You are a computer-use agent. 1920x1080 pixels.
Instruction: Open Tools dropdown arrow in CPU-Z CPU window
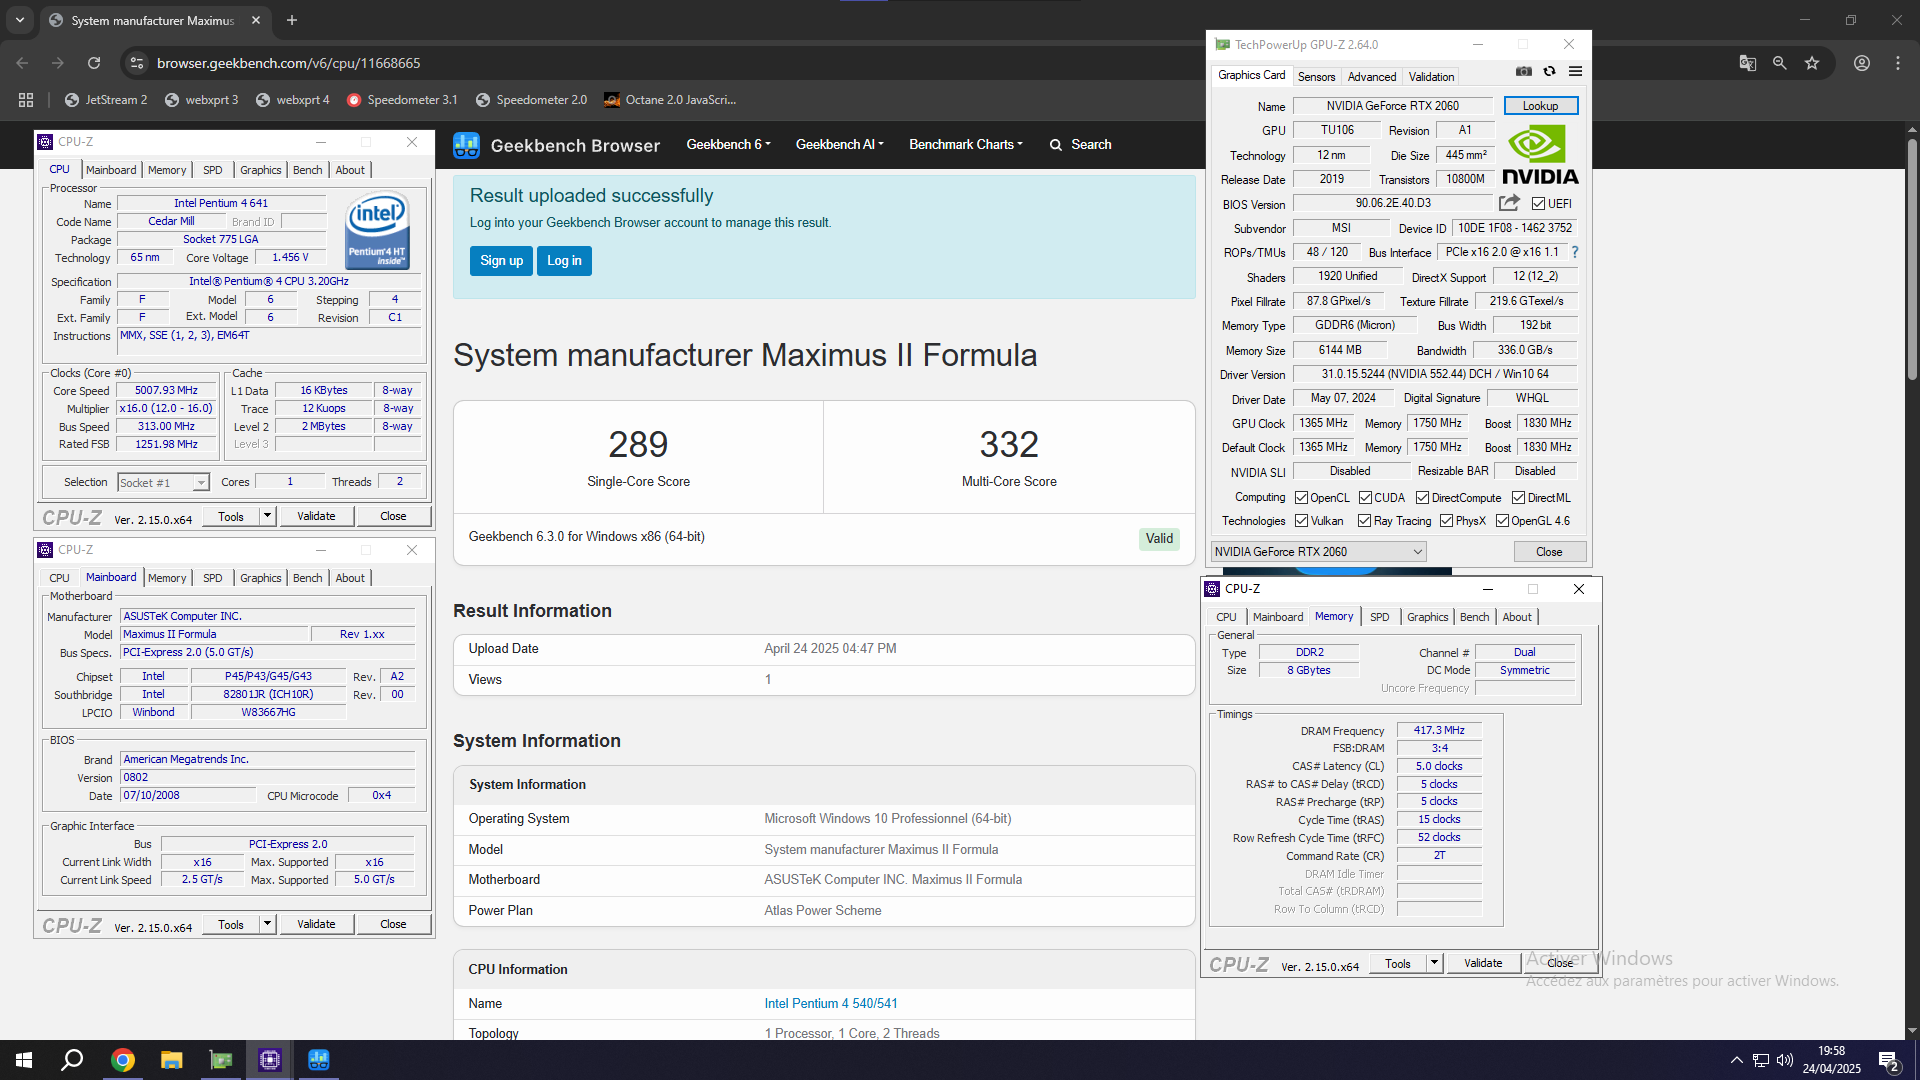(x=267, y=516)
